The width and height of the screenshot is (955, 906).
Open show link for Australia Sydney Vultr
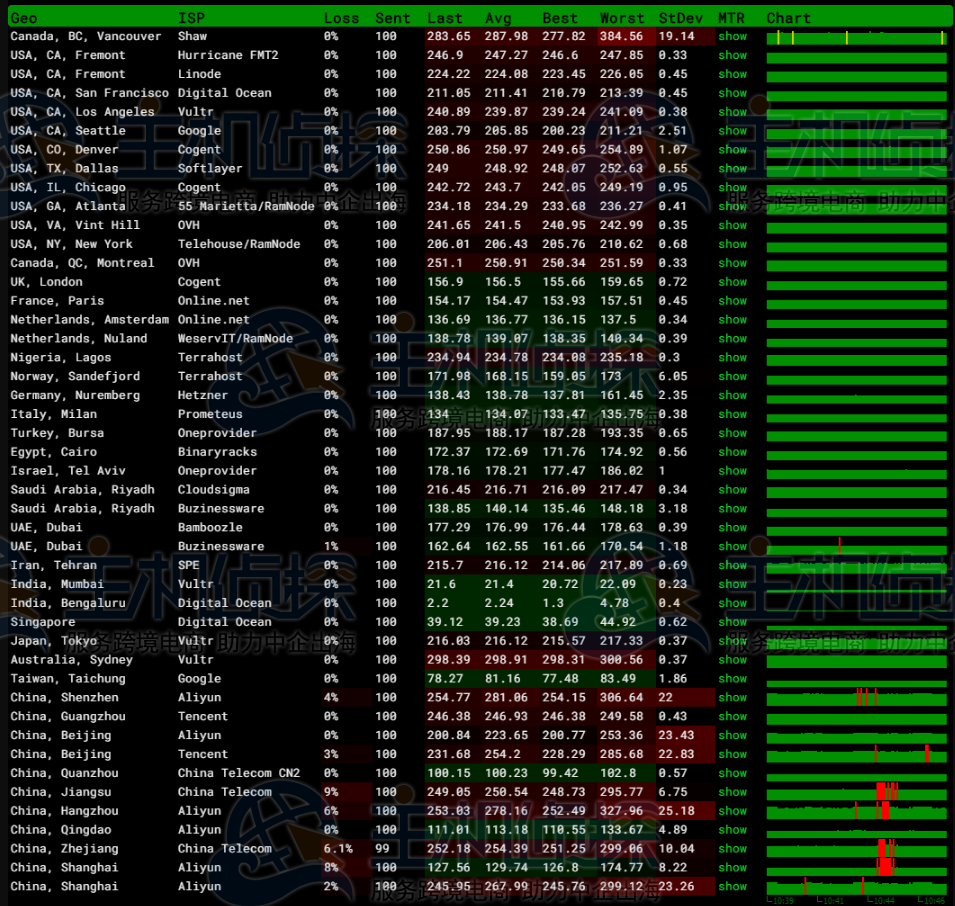tap(732, 660)
